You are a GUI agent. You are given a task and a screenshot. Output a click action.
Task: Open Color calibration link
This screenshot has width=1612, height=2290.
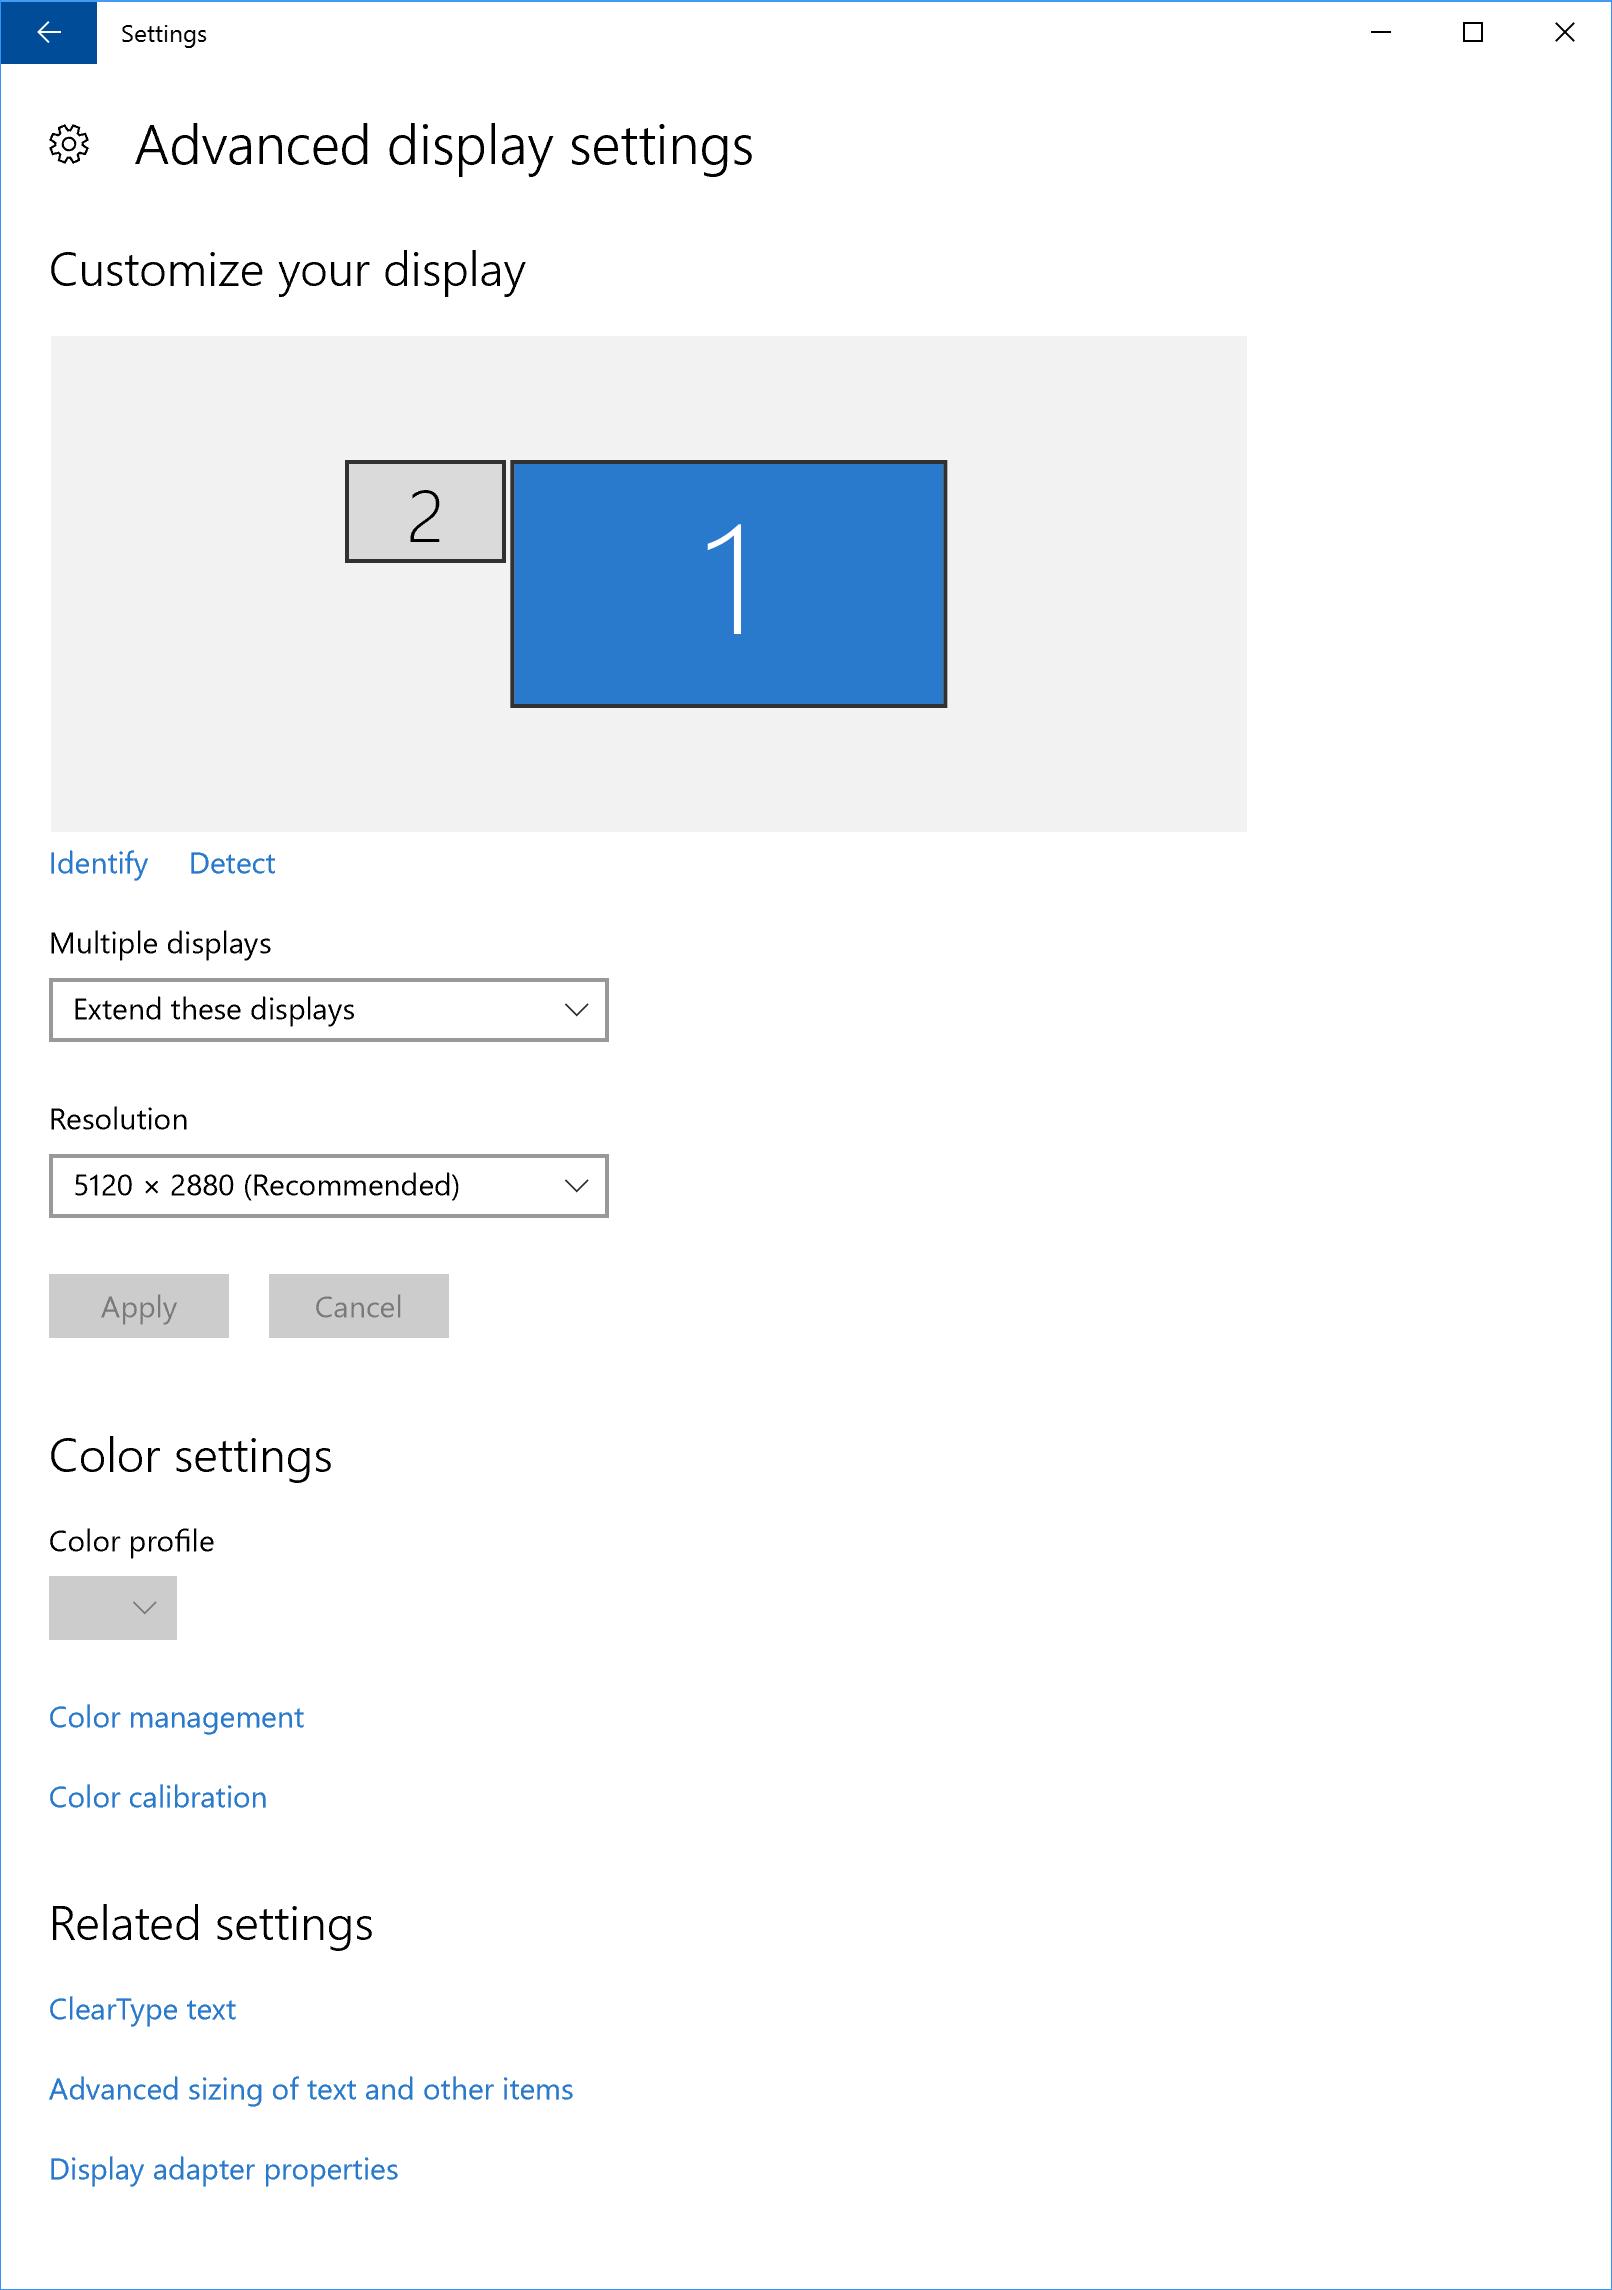158,1797
